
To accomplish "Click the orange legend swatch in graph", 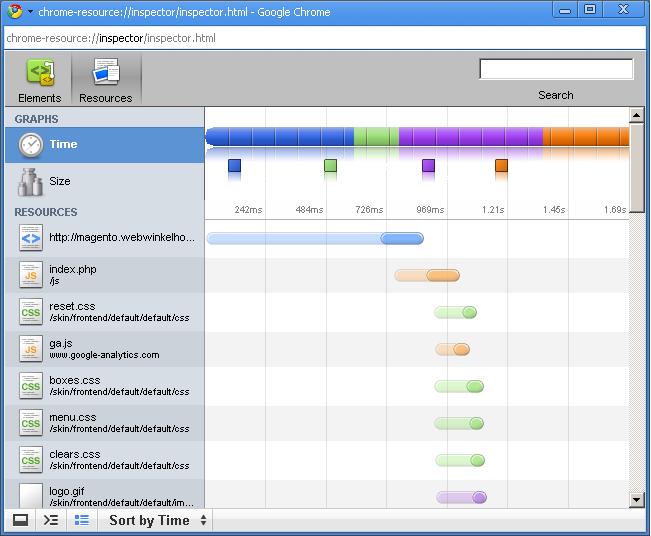I will (x=502, y=166).
